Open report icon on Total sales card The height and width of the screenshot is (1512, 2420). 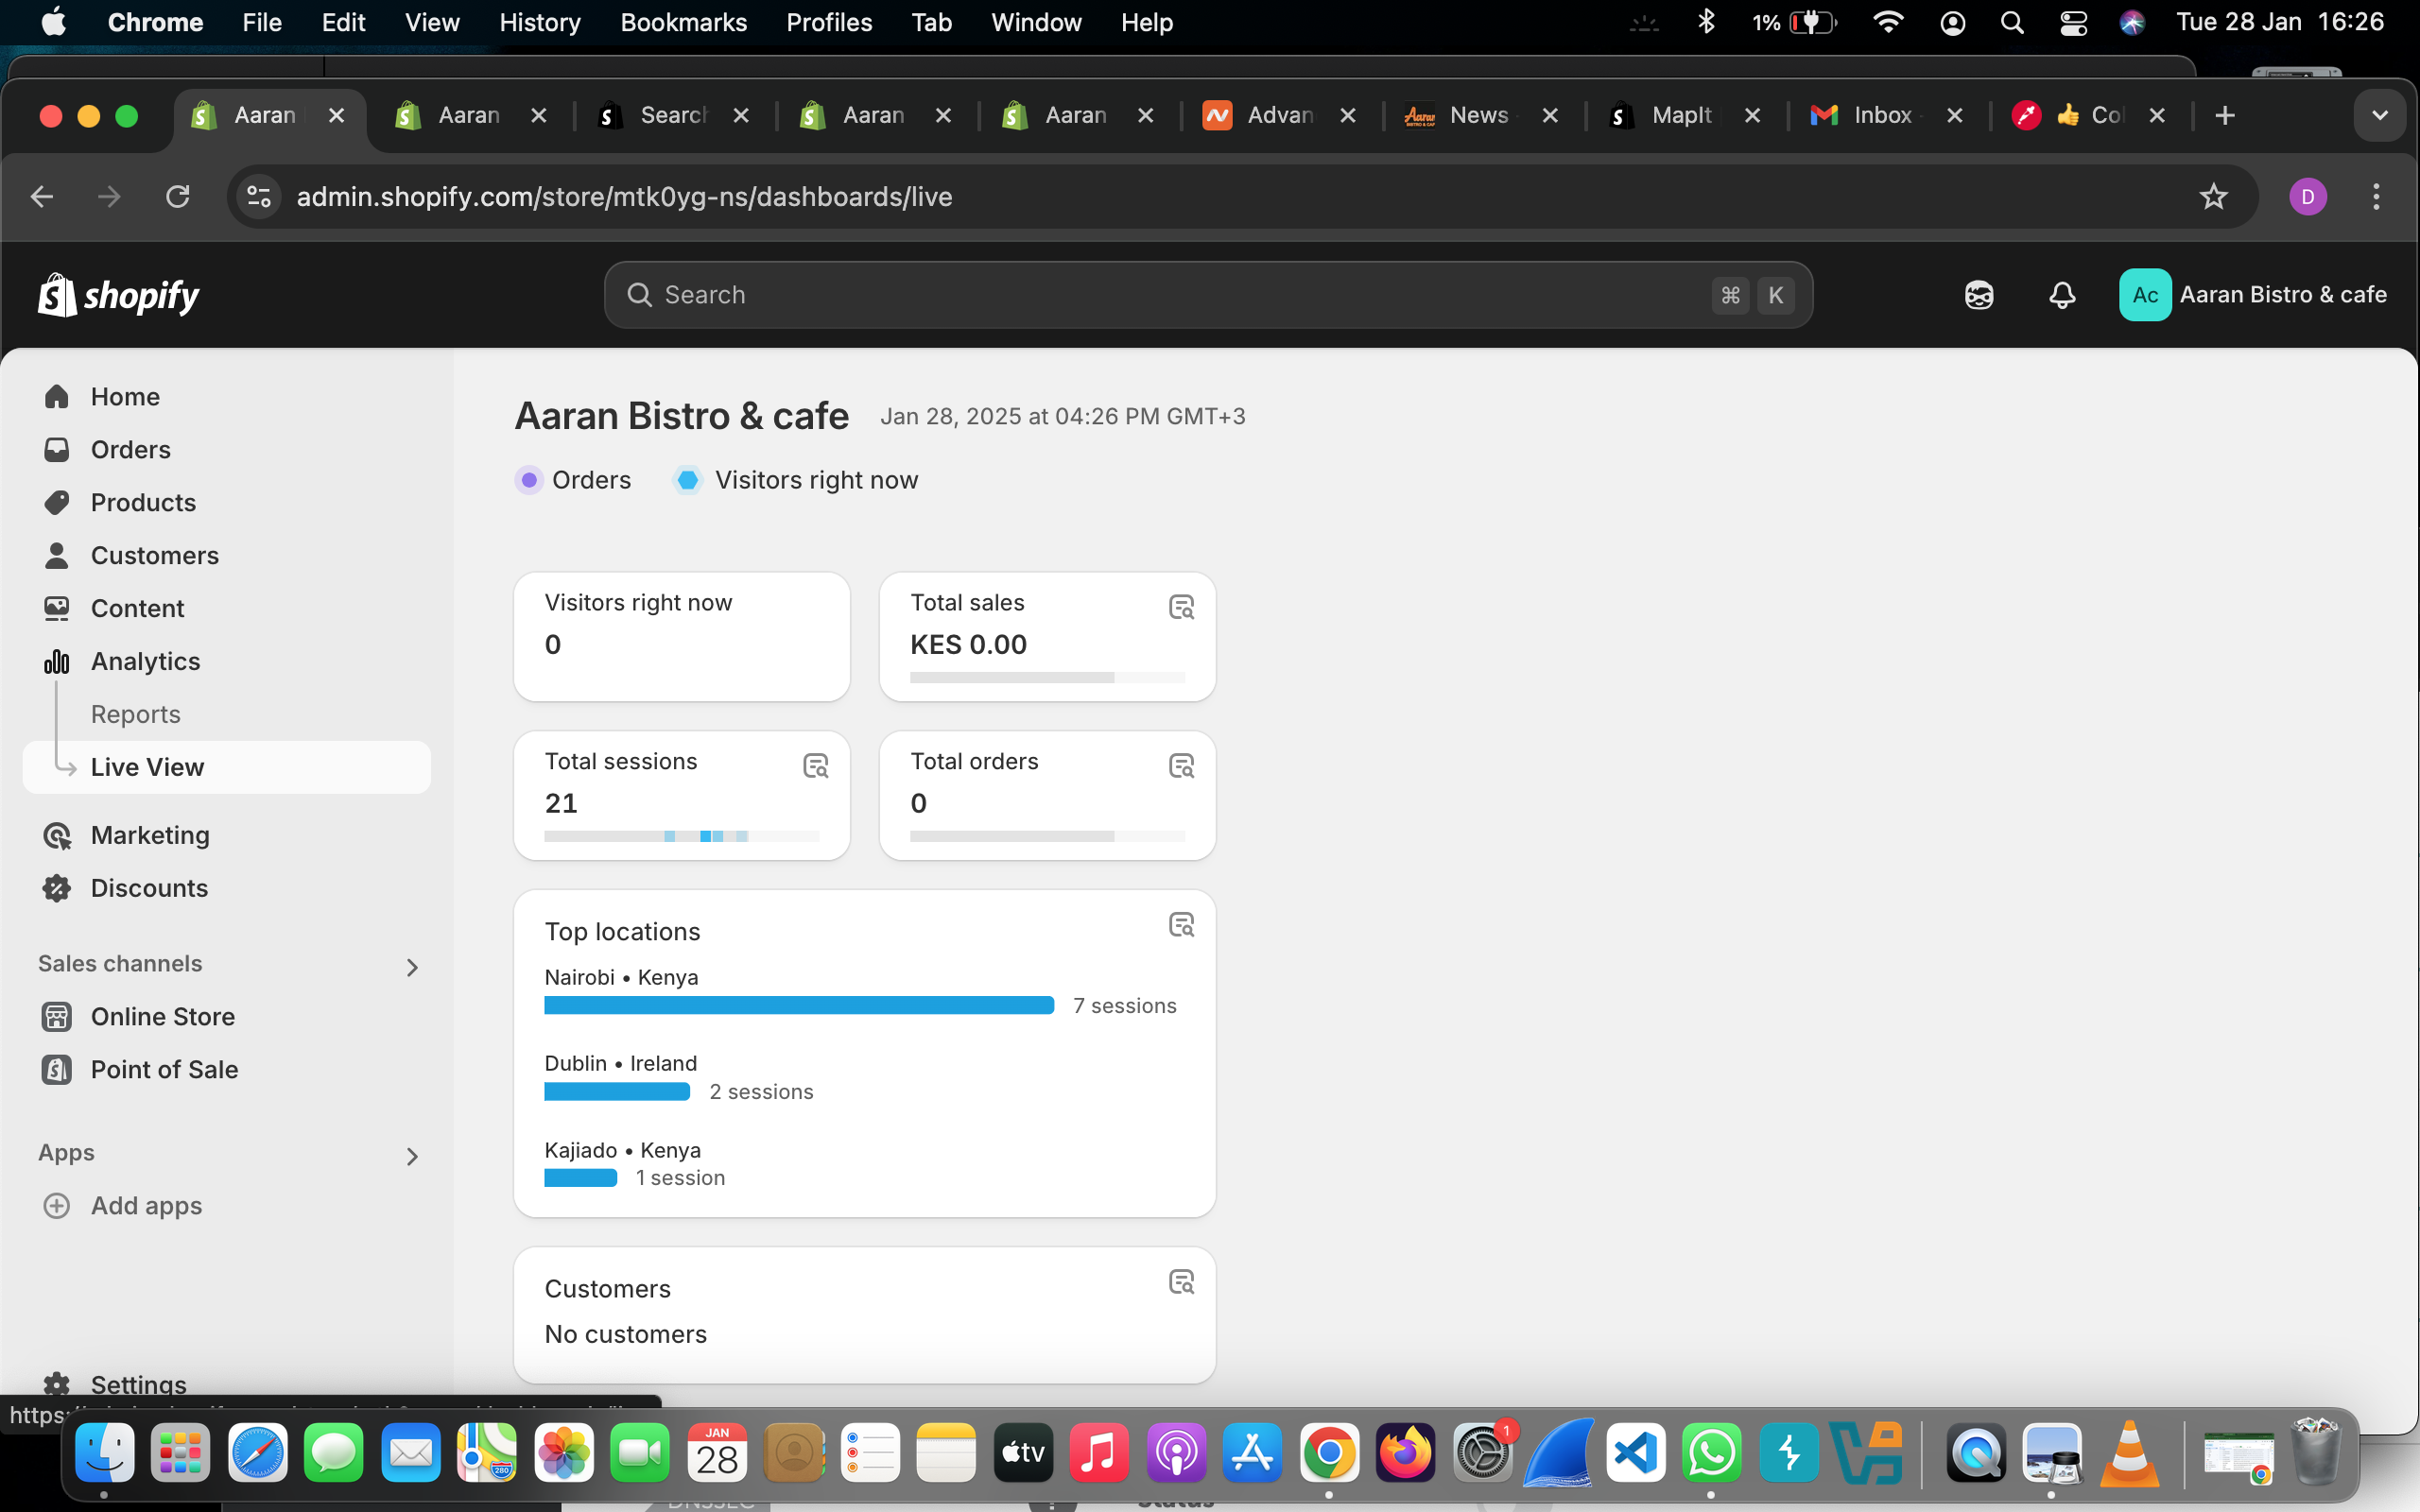pyautogui.click(x=1181, y=607)
